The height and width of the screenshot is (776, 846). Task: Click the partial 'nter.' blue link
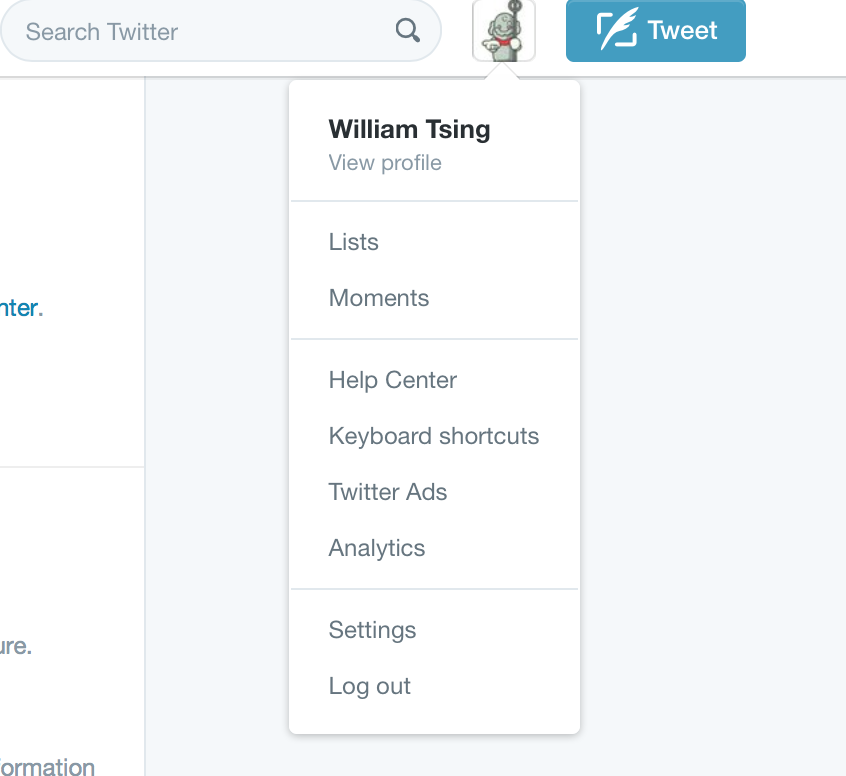coord(21,309)
